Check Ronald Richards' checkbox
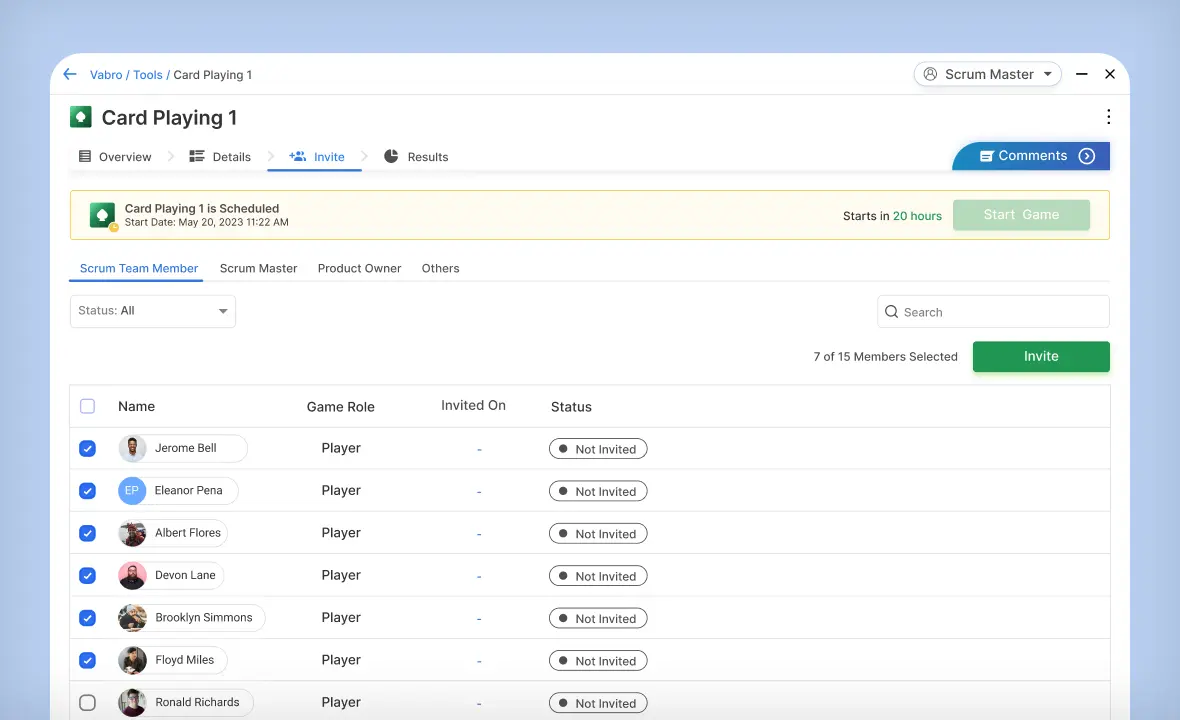Viewport: 1180px width, 720px height. 87,703
